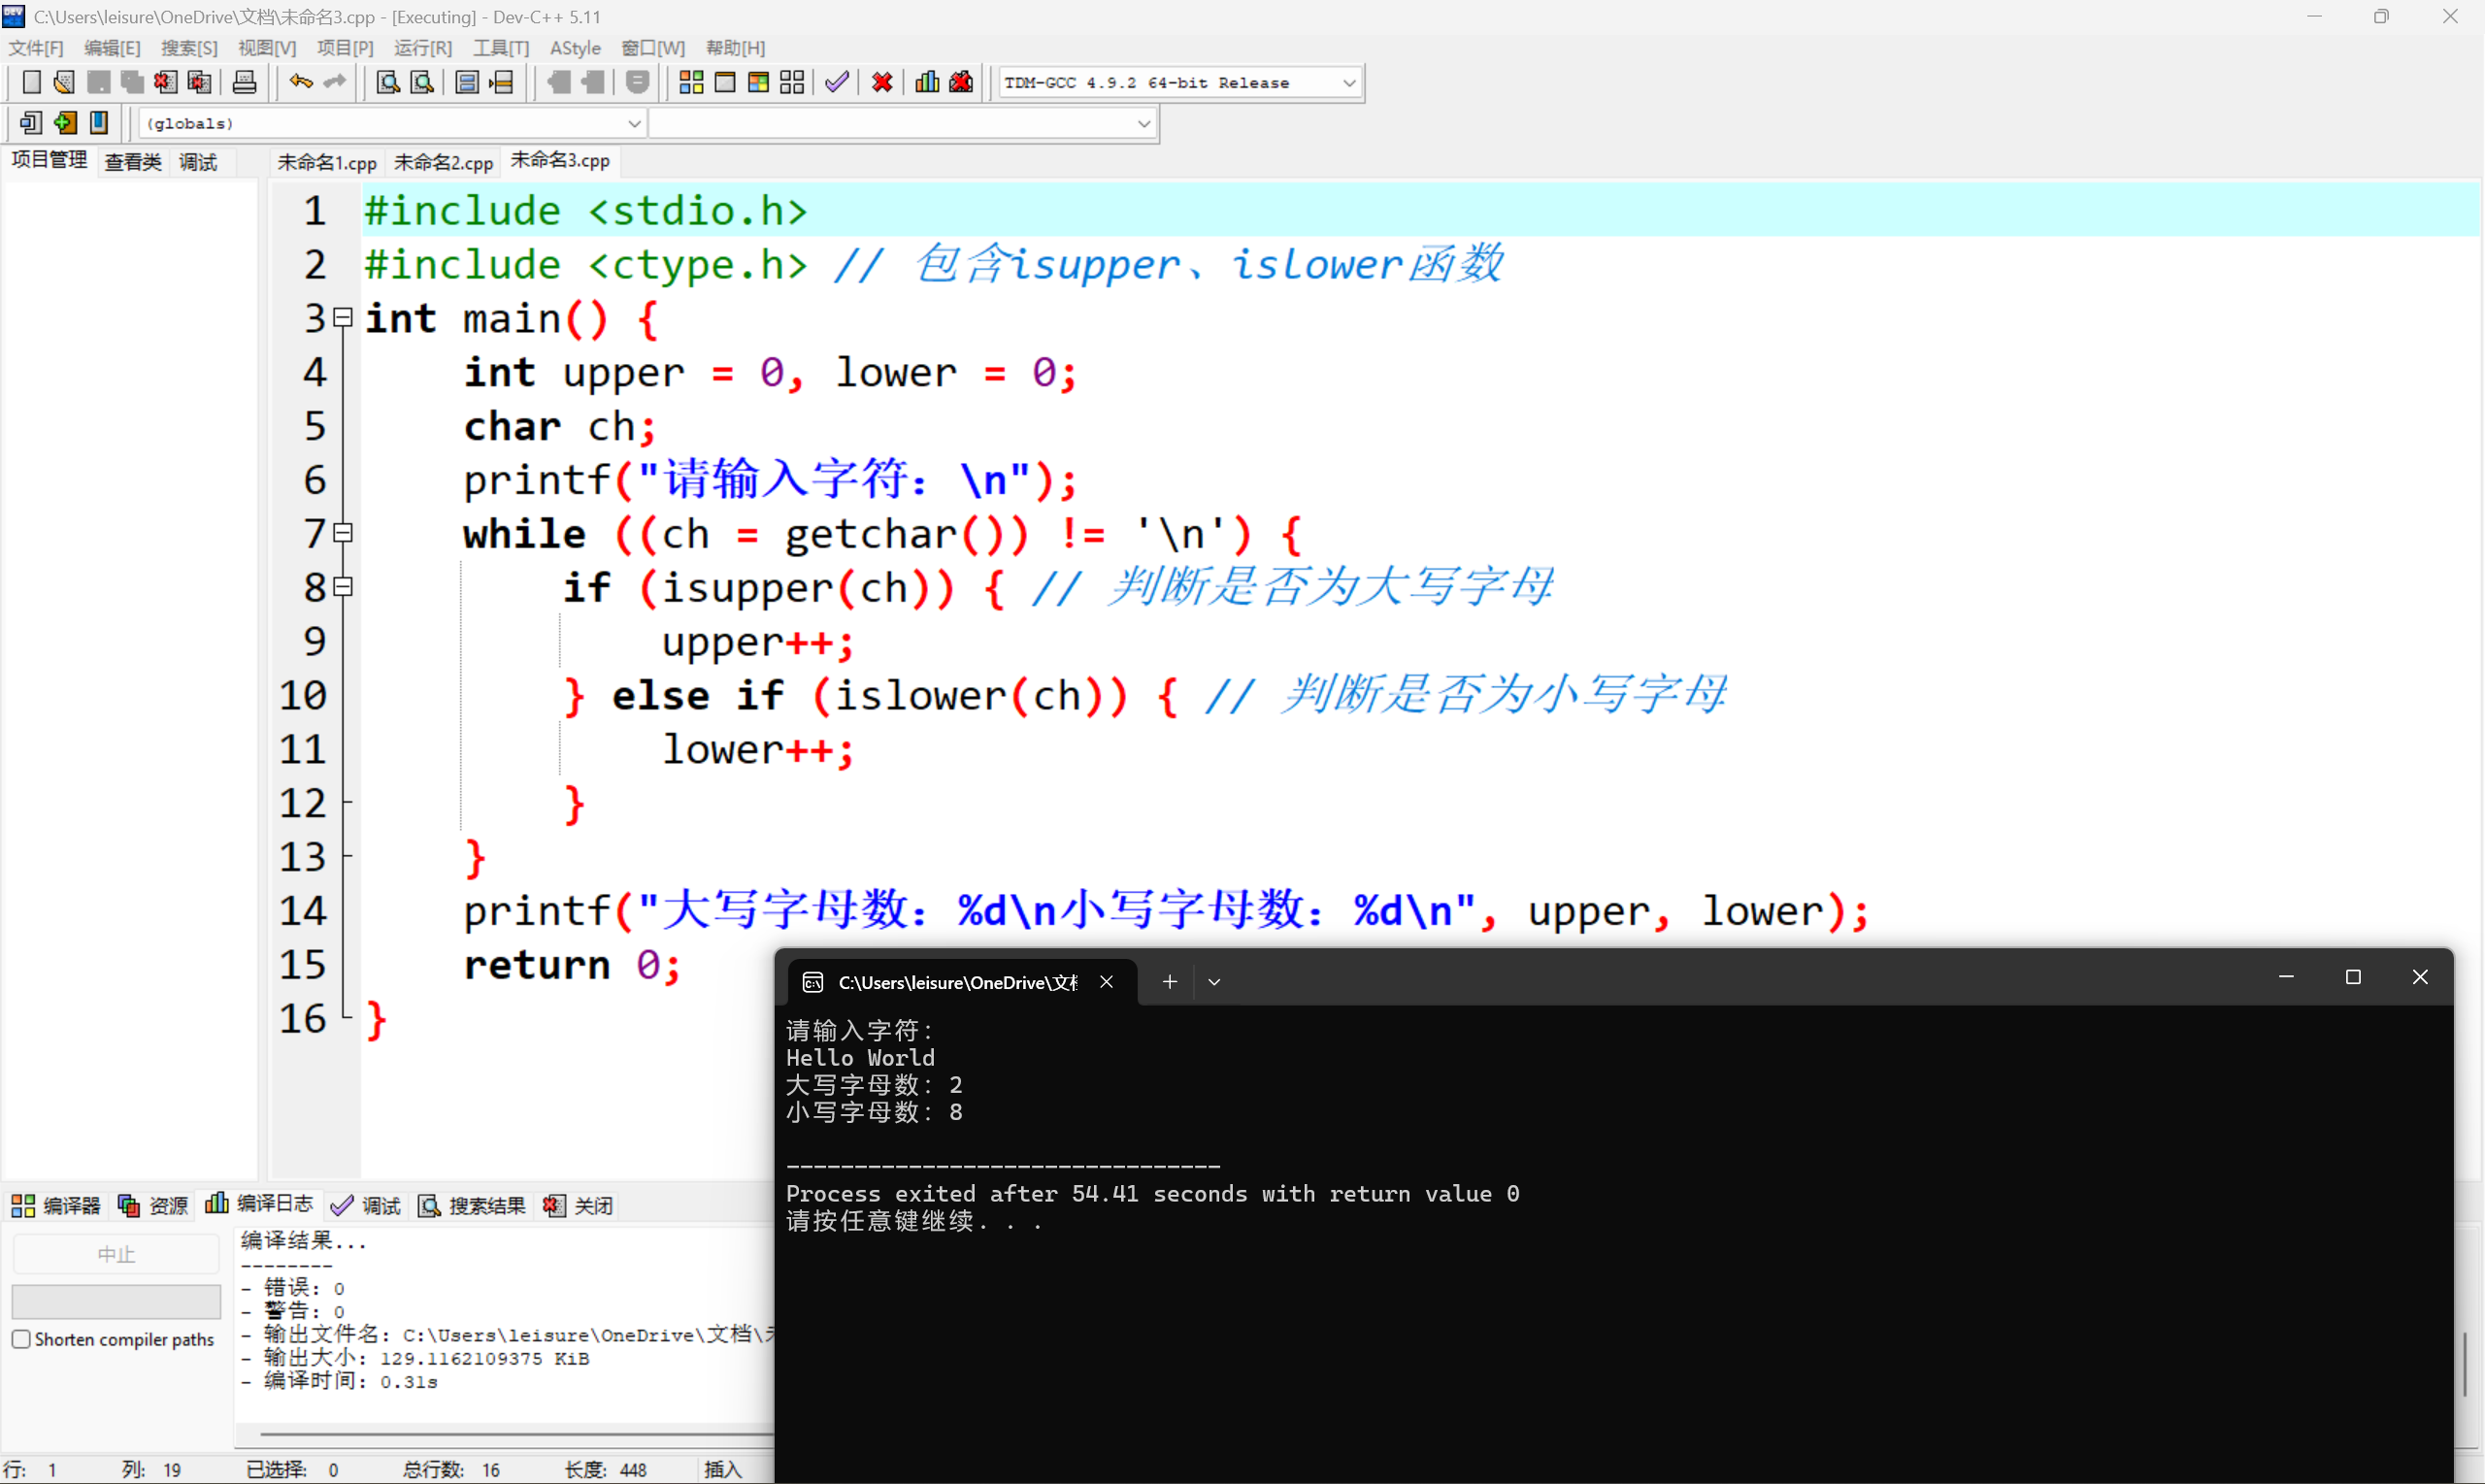Print the current source file
This screenshot has height=1484, width=2485.
pos(244,82)
